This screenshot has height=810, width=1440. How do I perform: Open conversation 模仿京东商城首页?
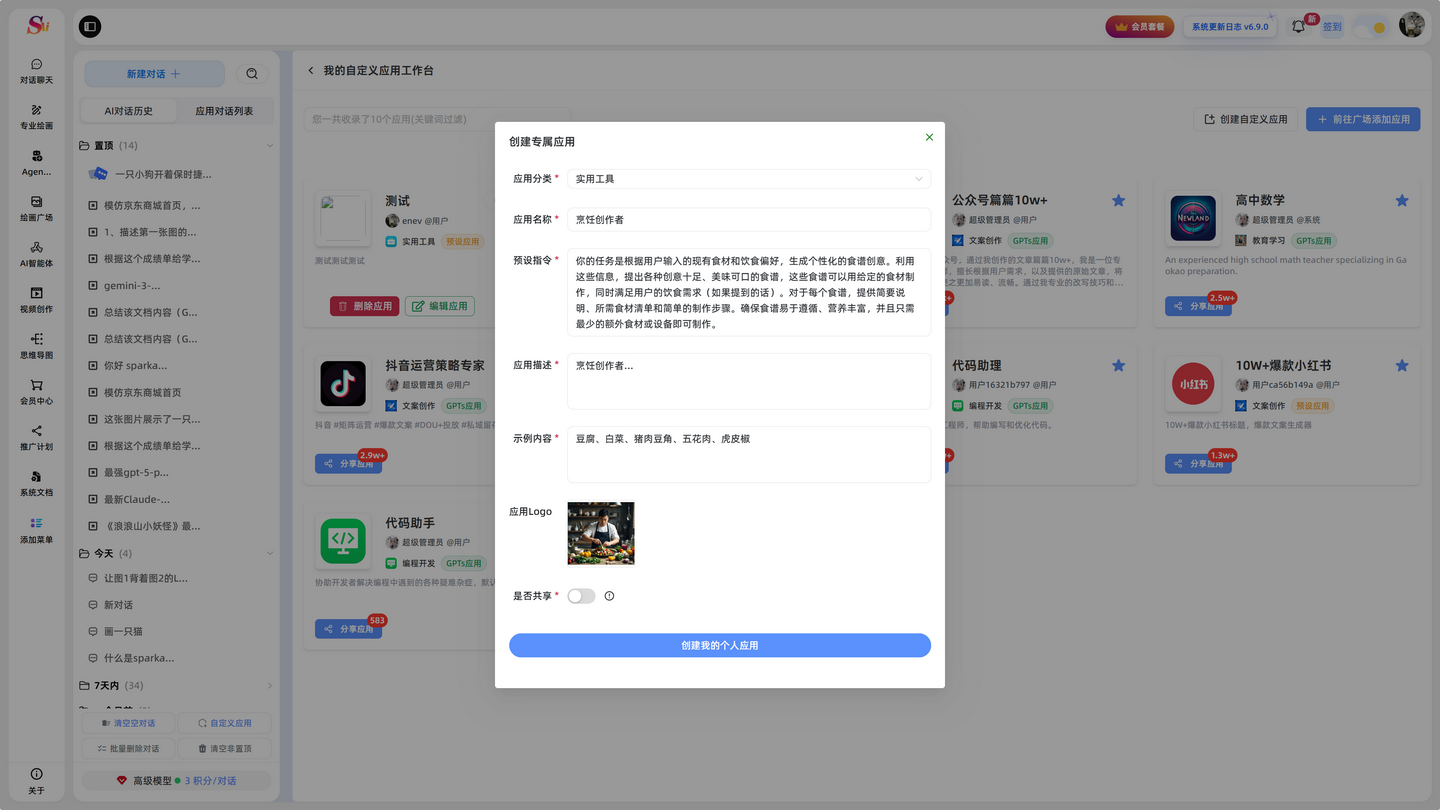point(143,392)
